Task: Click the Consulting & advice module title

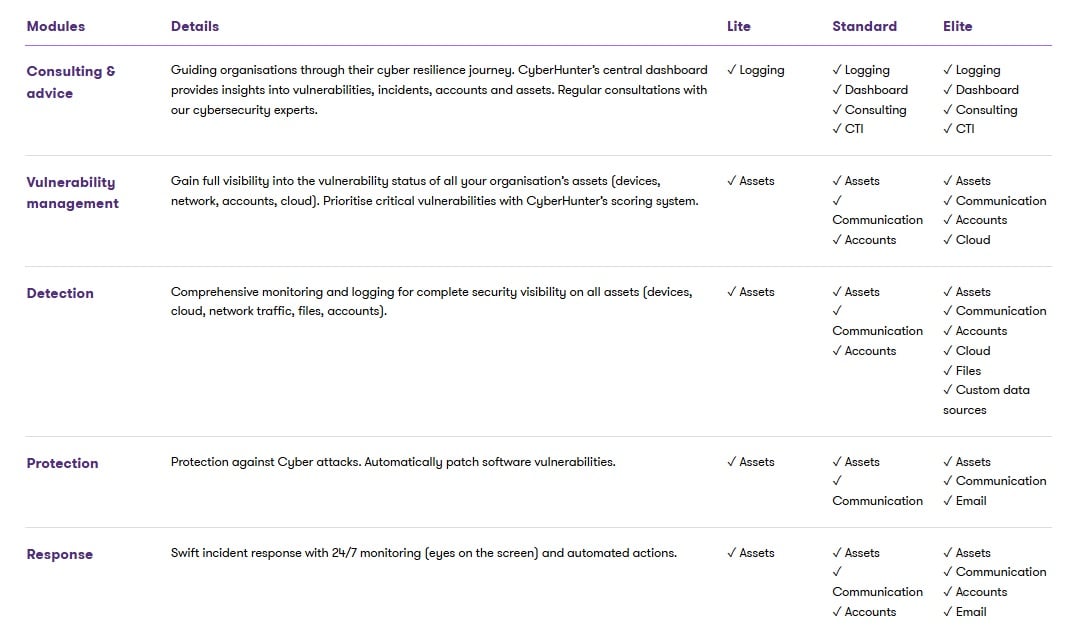Action: [x=71, y=82]
